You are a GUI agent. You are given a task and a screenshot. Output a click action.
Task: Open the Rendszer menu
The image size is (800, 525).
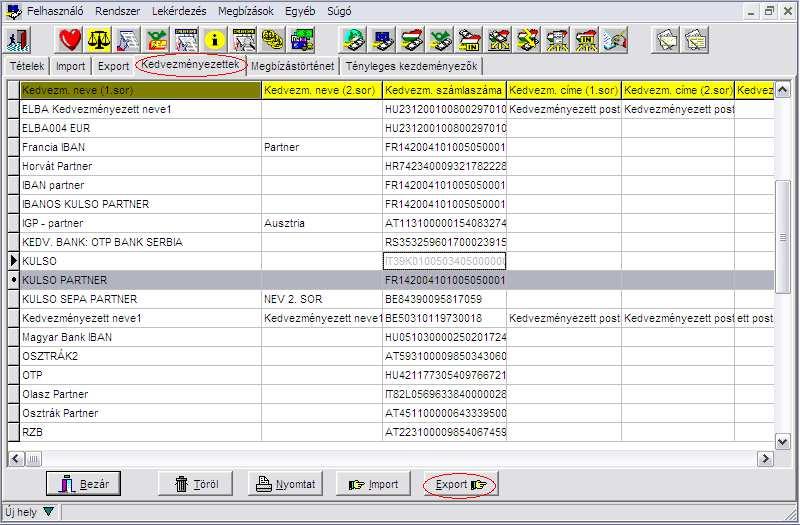coord(117,11)
